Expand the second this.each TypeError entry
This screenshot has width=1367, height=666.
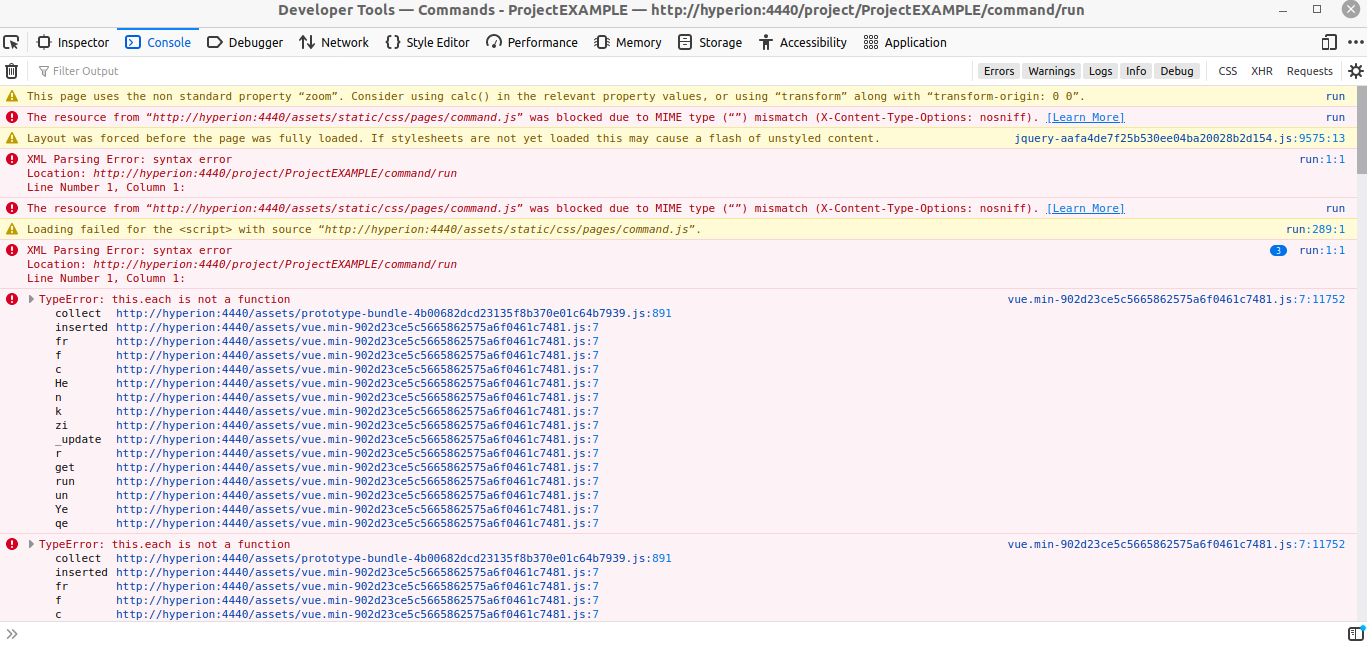coord(30,544)
